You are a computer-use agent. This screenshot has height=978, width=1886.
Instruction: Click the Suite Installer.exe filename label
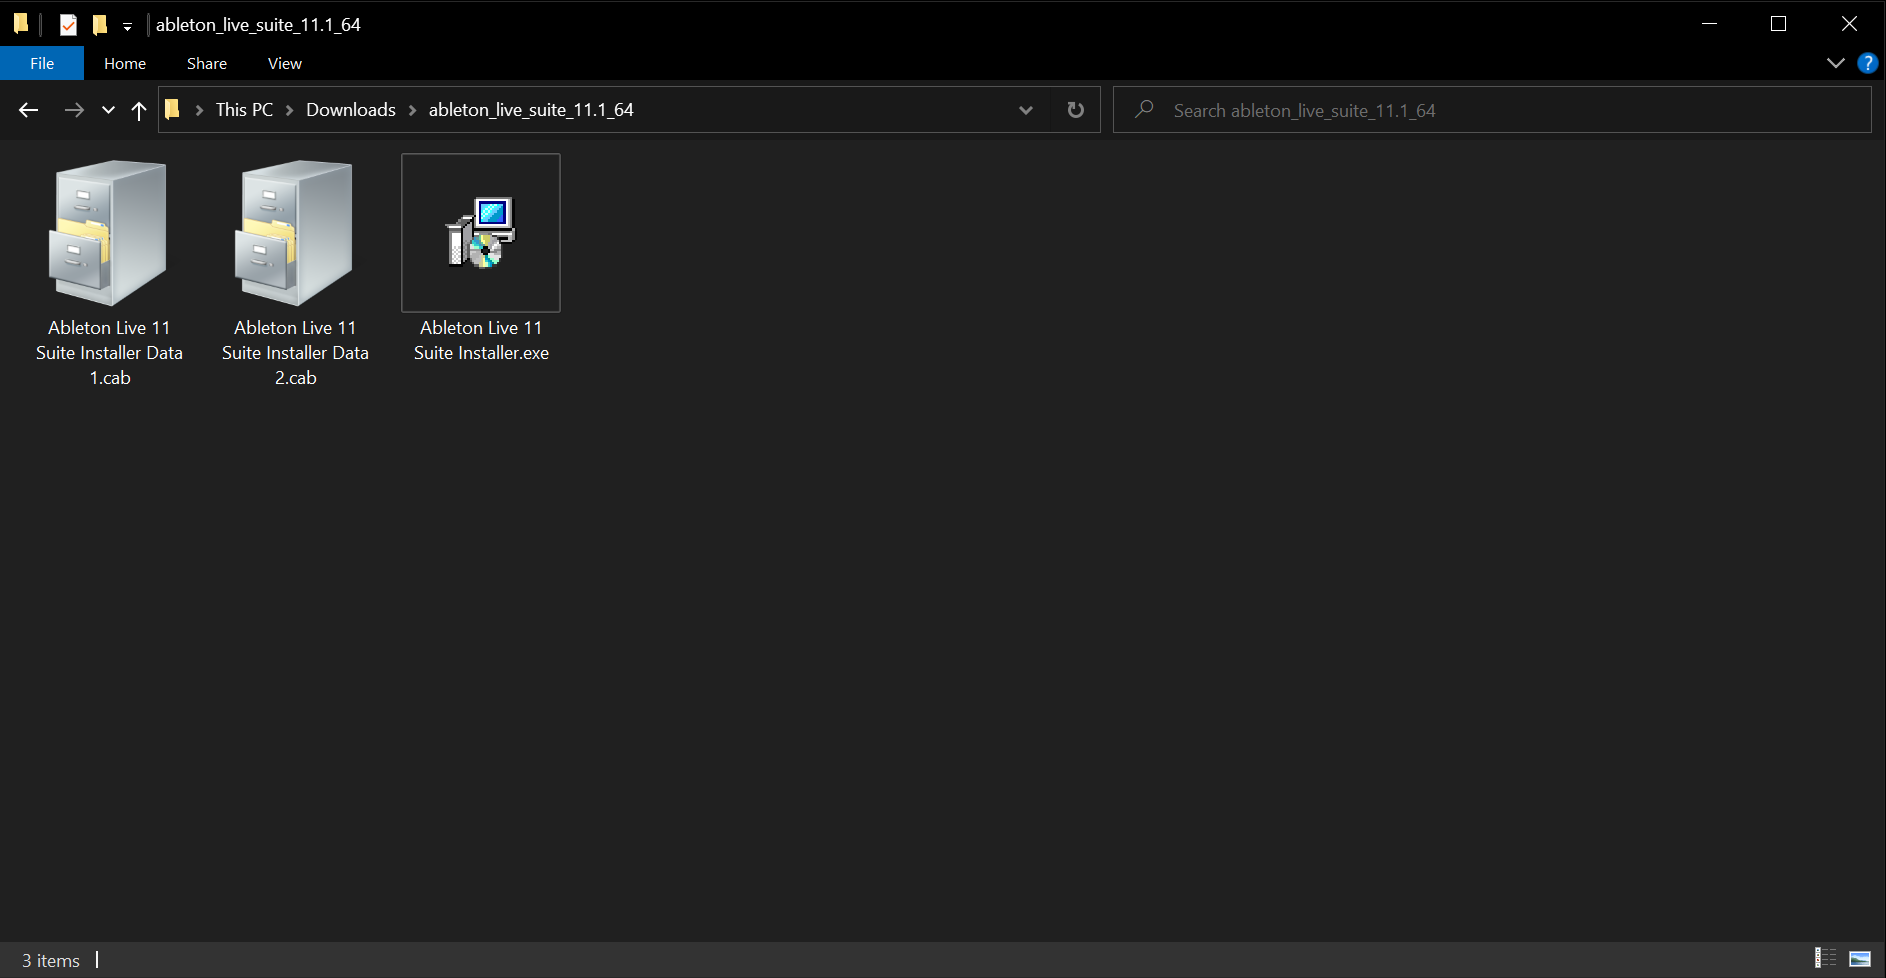[481, 340]
